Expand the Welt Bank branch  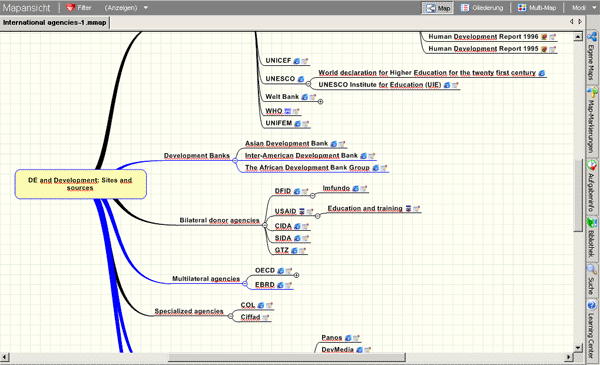tap(321, 102)
